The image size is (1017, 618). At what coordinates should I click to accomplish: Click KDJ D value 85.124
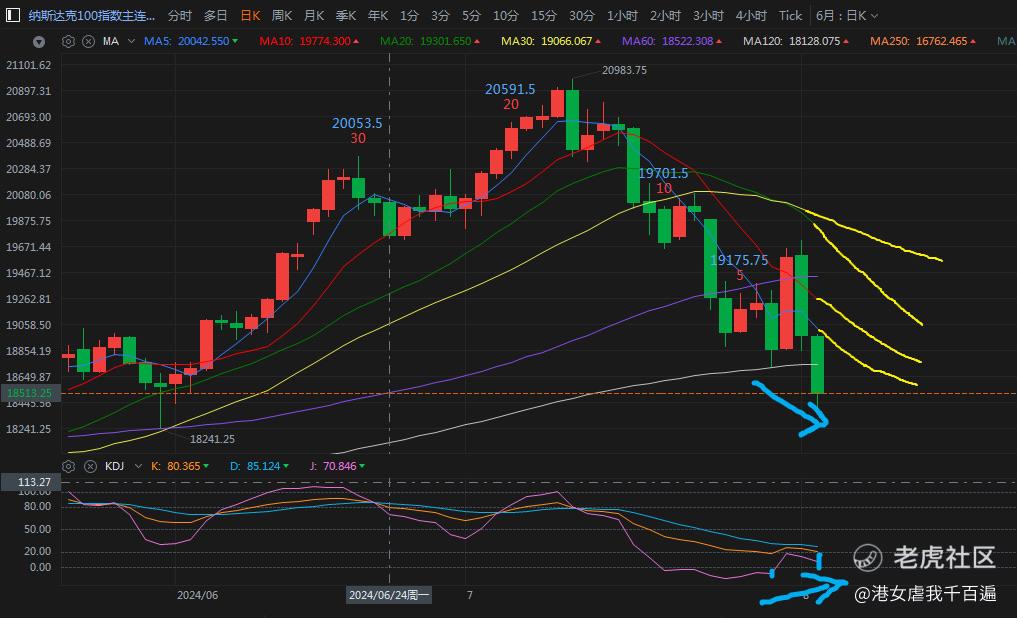click(263, 466)
